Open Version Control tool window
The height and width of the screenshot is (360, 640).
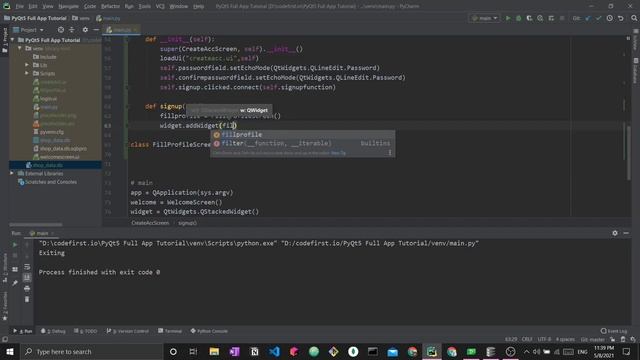[128, 331]
